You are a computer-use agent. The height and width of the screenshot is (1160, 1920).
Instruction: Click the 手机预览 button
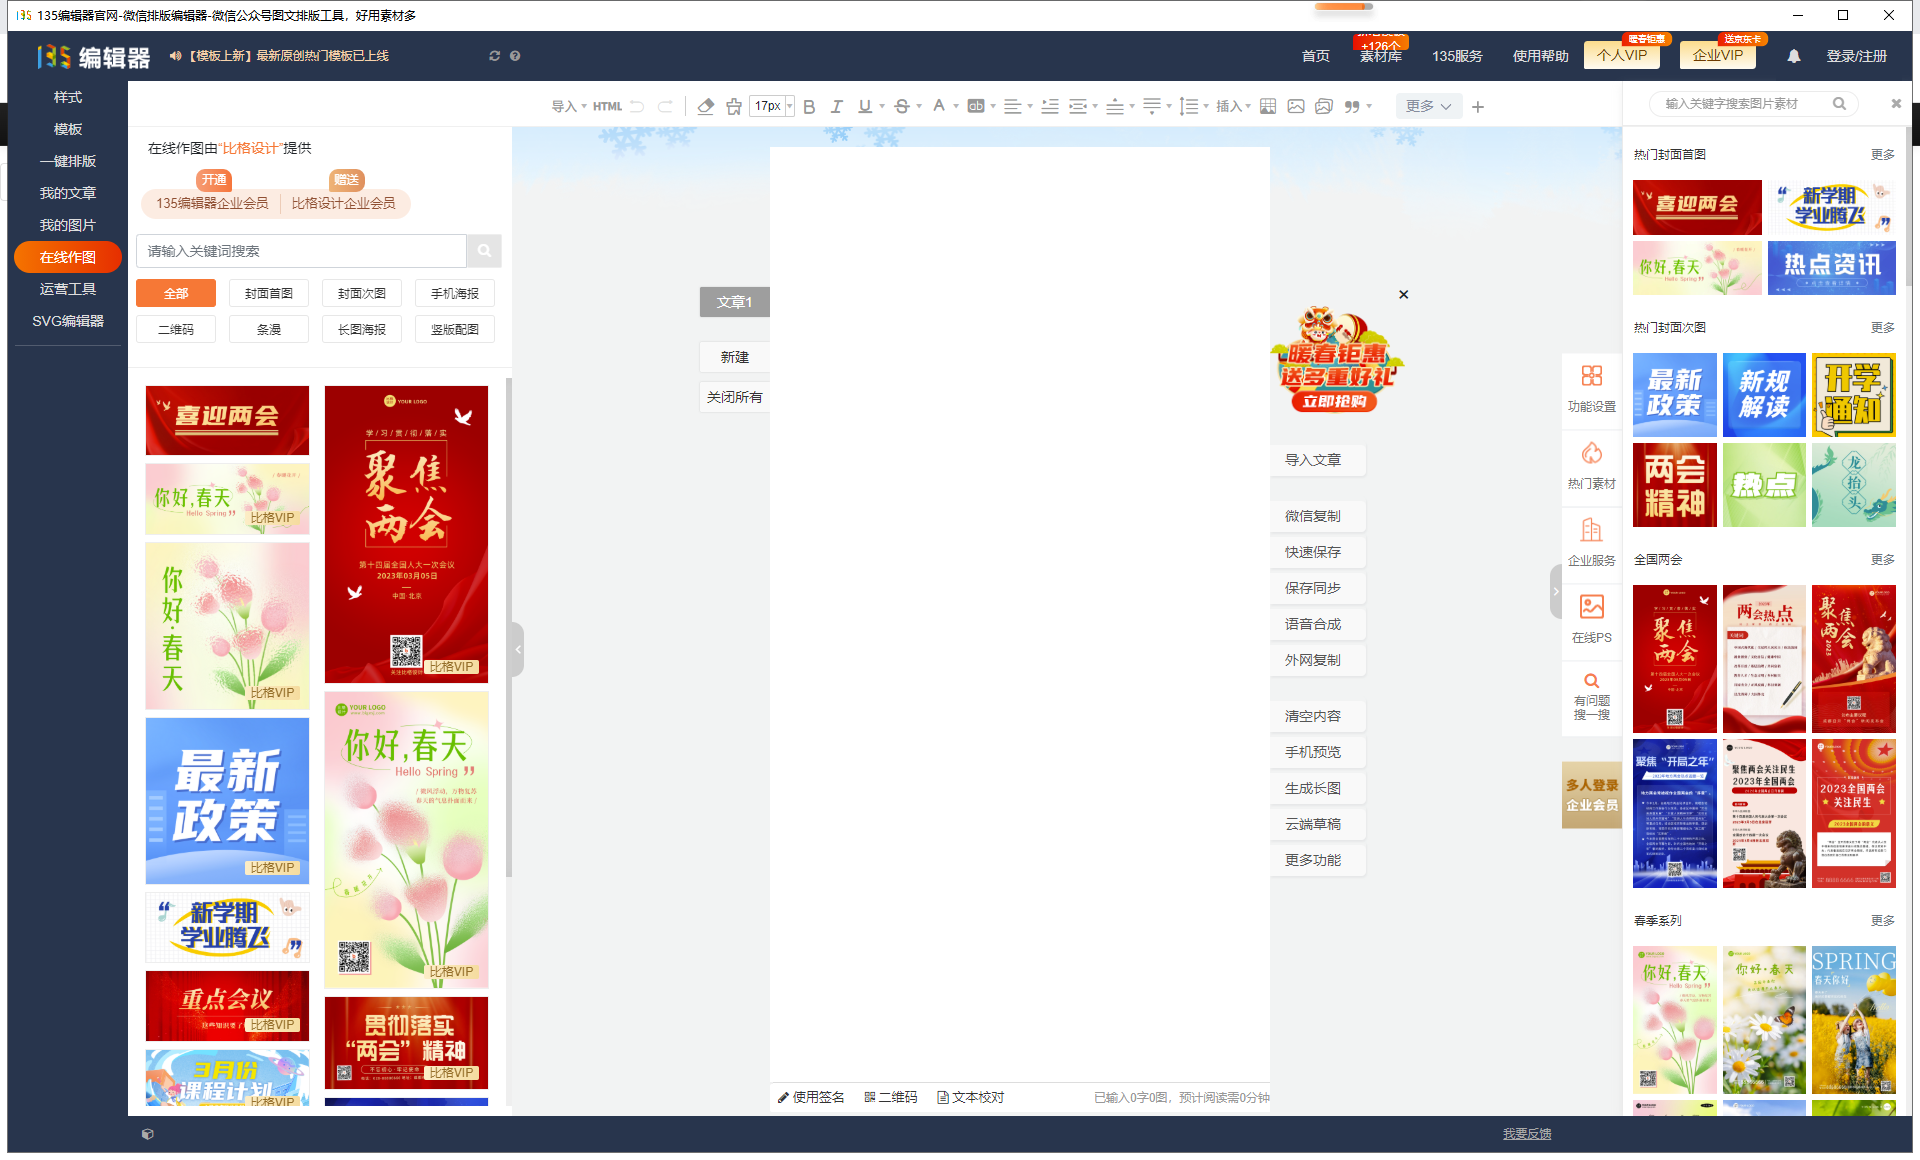click(1313, 752)
